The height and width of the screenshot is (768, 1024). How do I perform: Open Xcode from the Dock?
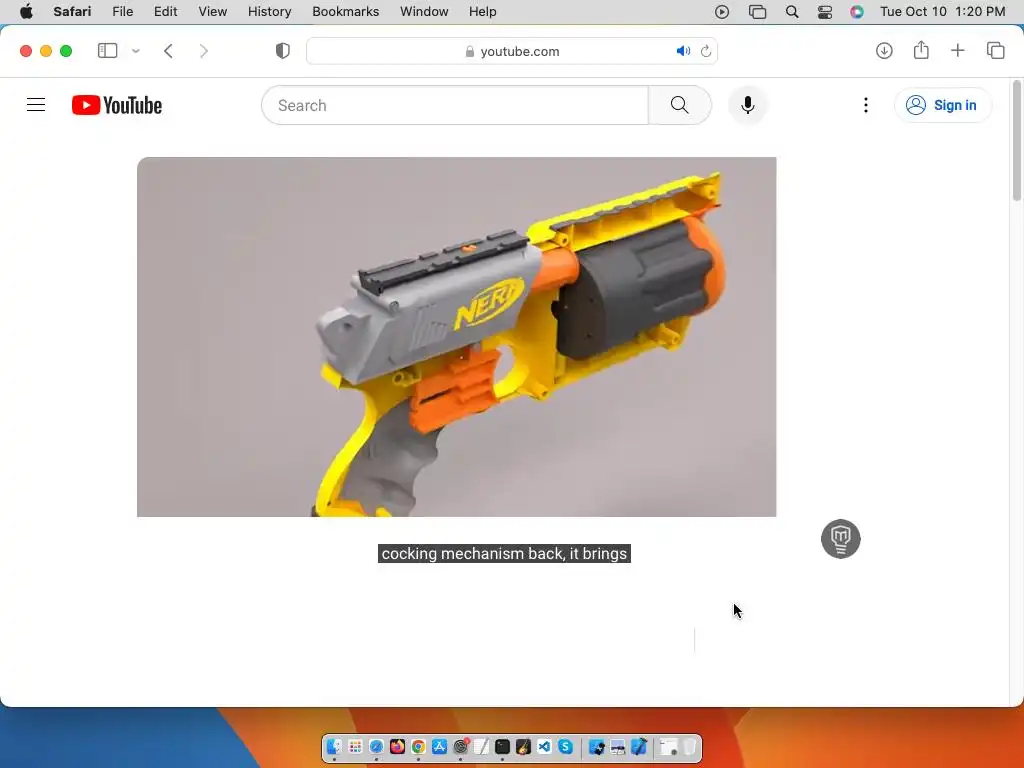click(x=638, y=746)
